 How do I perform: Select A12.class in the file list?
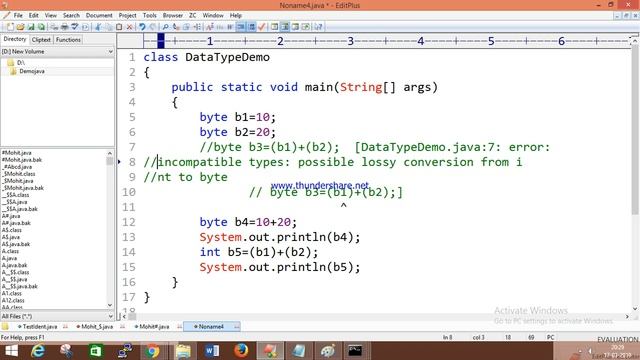tap(13, 300)
